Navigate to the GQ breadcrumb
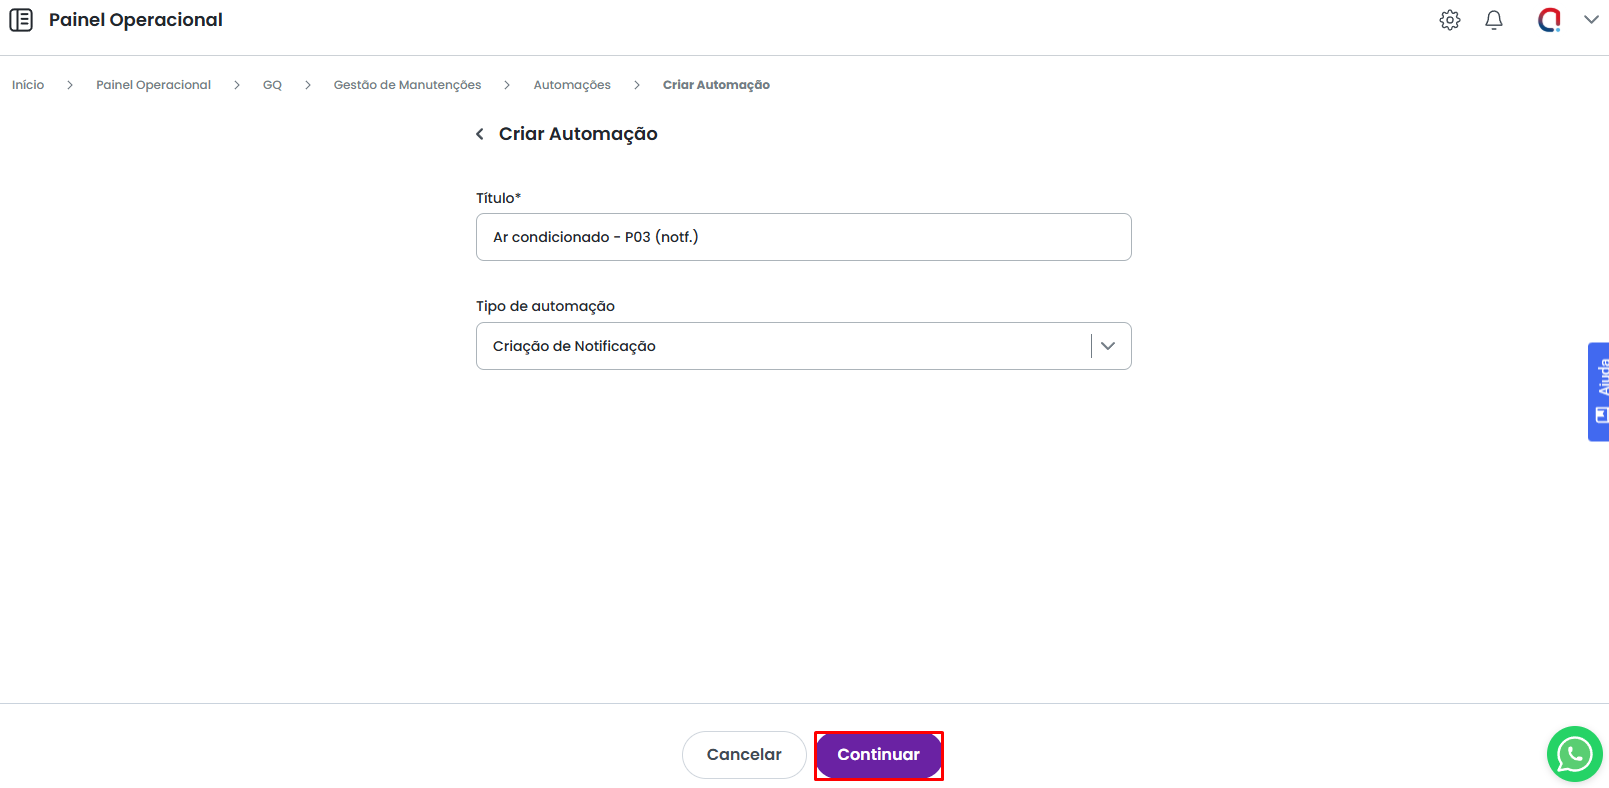 (x=272, y=85)
